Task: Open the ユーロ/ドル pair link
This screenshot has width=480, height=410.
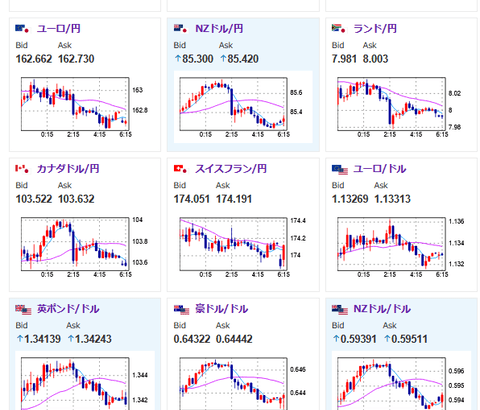Action: click(x=380, y=169)
